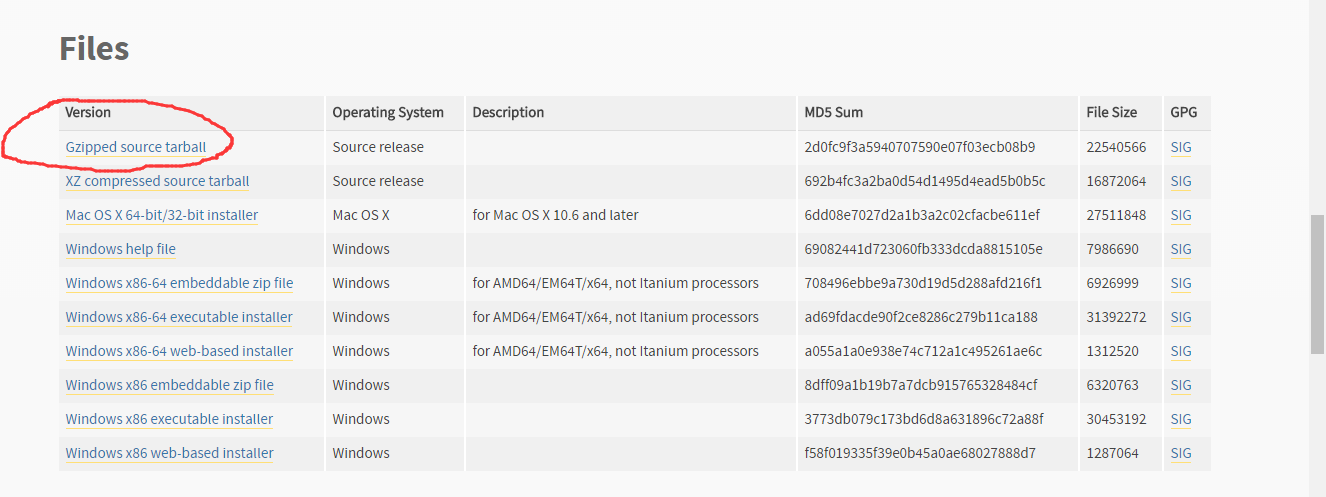Viewport: 1326px width, 497px height.
Task: Open SIG link for Gzipped source tarball
Action: (1181, 147)
